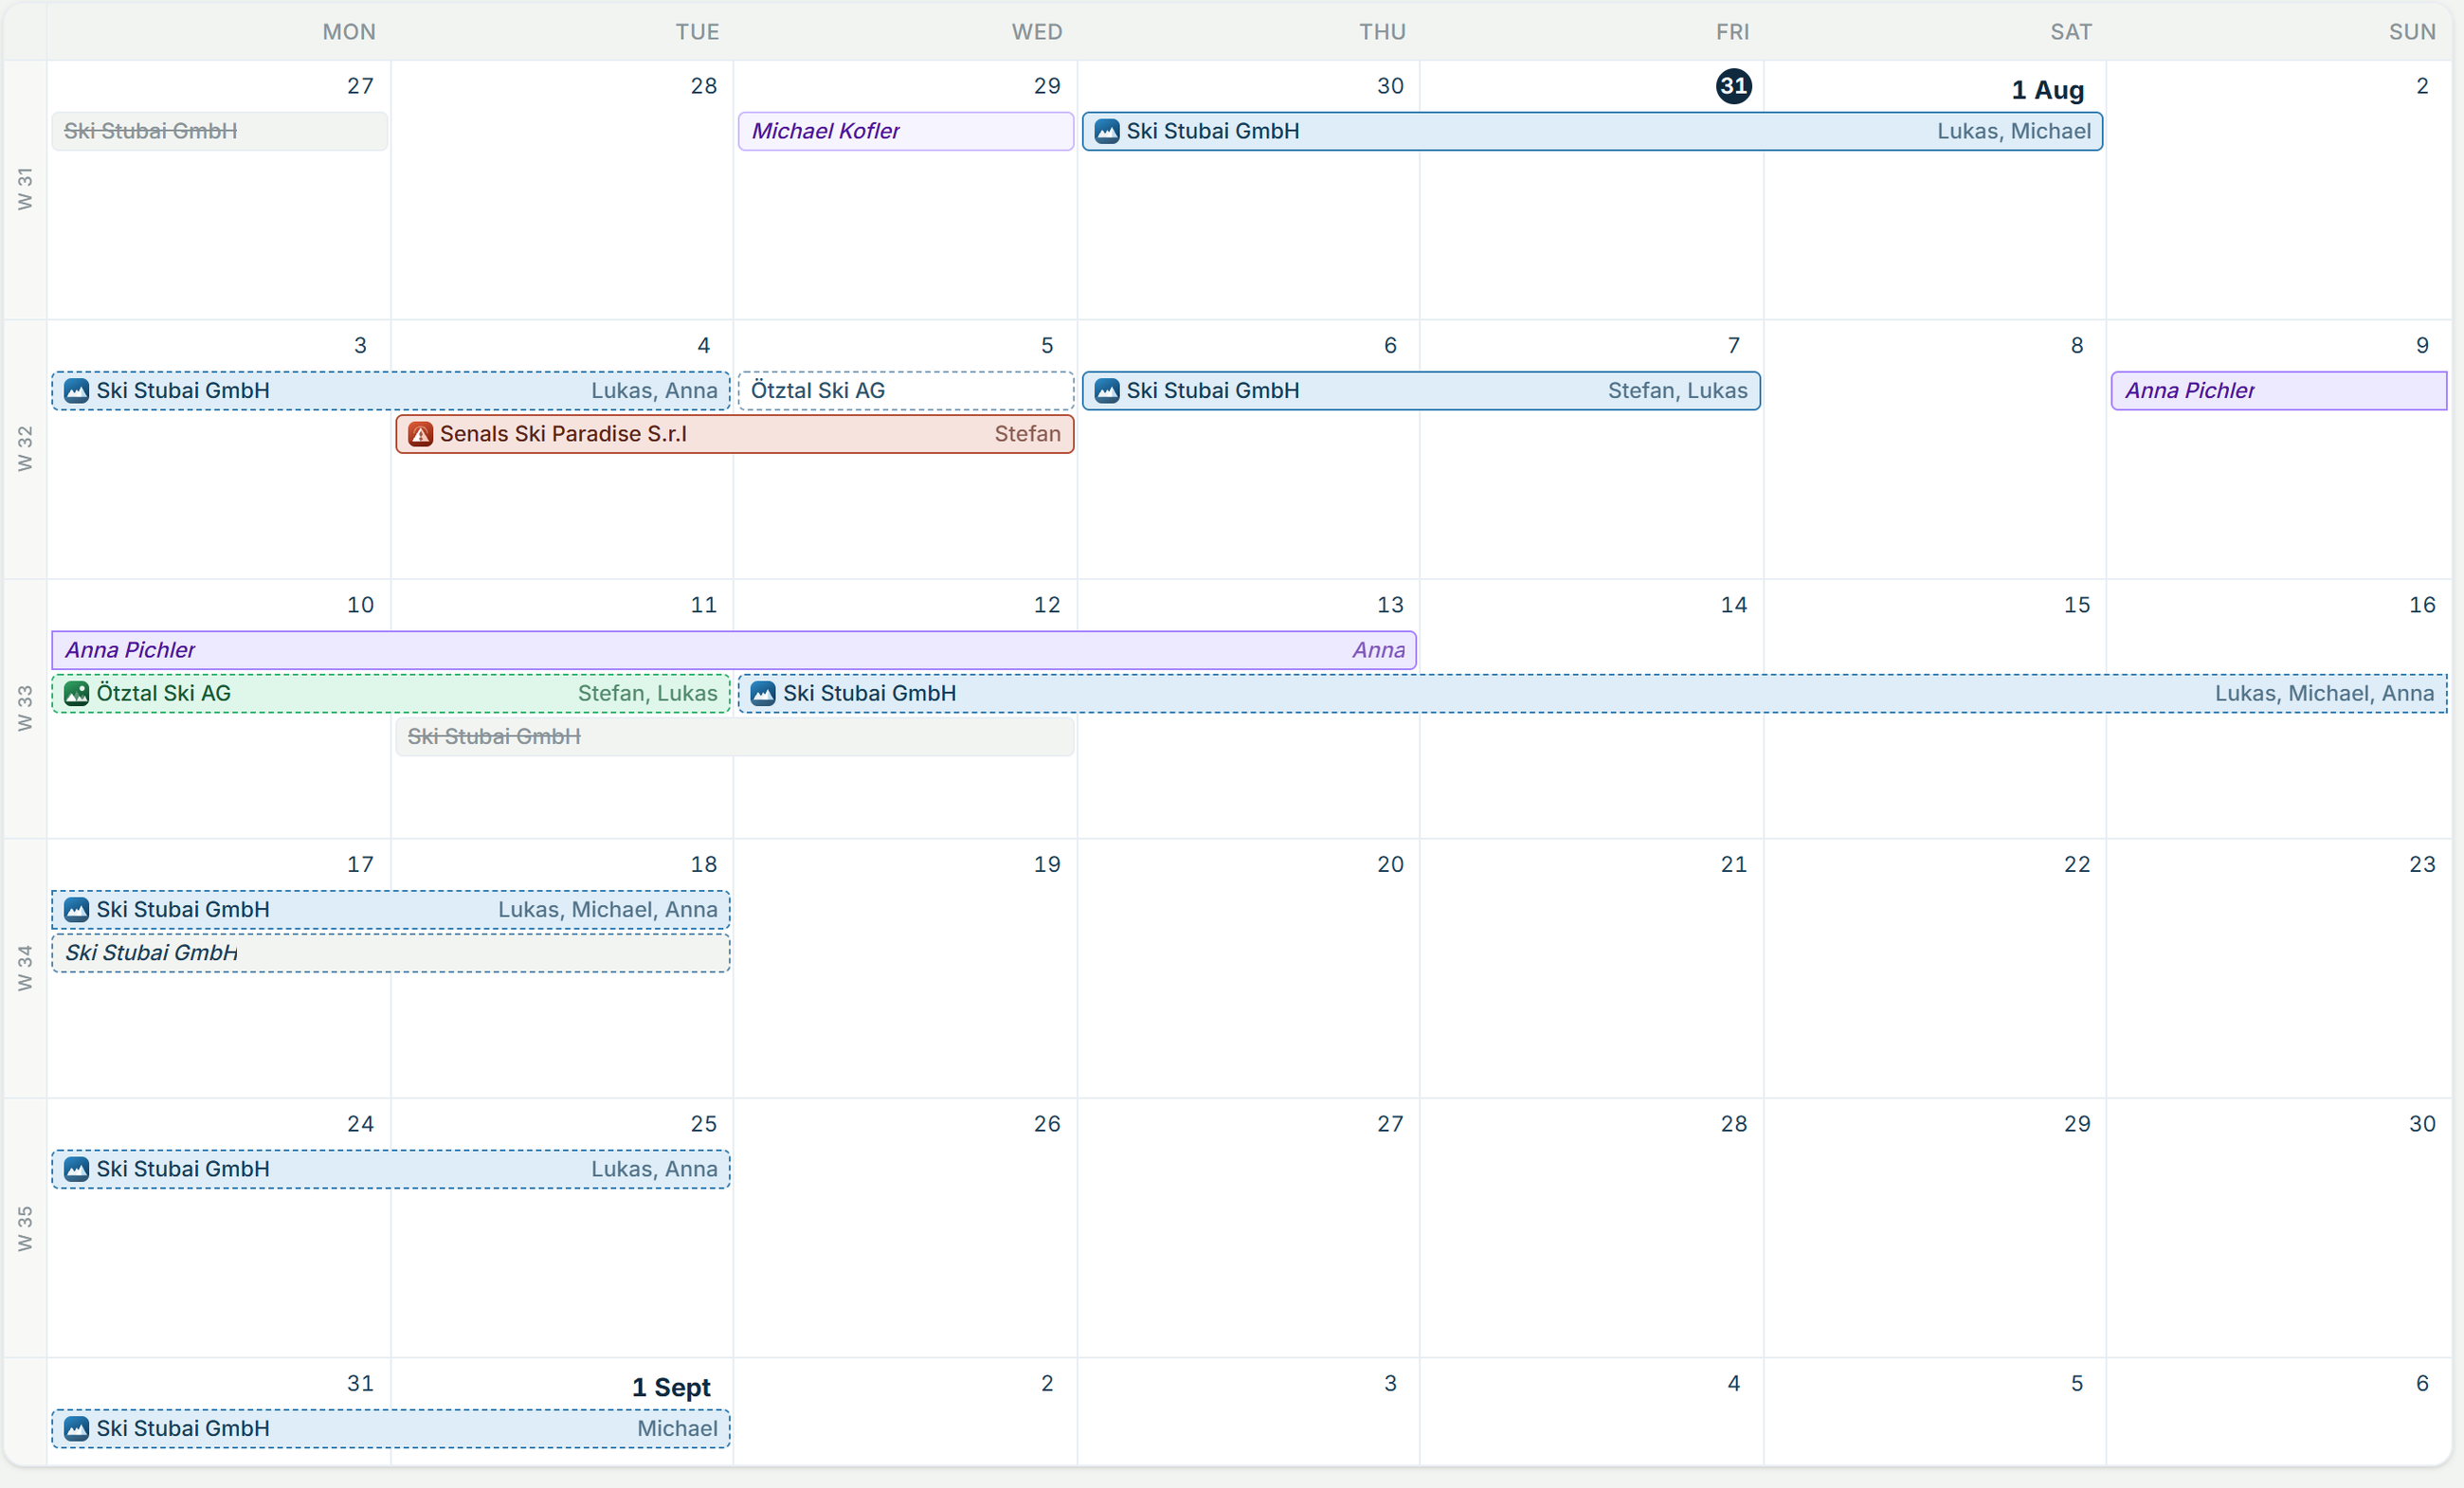Open italic Ski Stubai GmbH event in week 34
The width and height of the screenshot is (2464, 1488).
(x=391, y=953)
